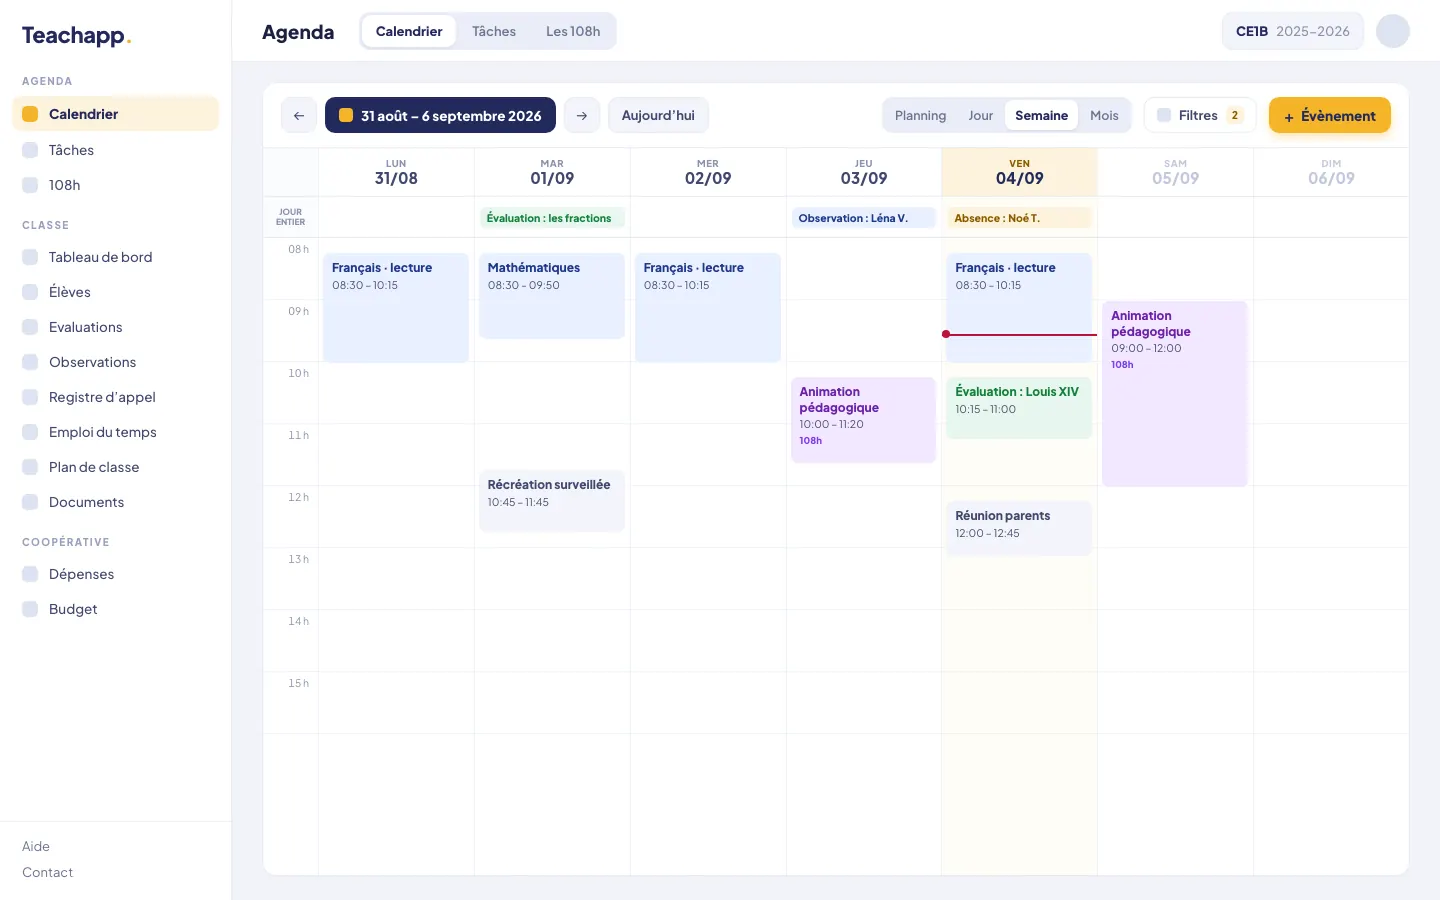This screenshot has height=900, width=1440.
Task: Click the Aujourd'hui button
Action: pos(658,115)
